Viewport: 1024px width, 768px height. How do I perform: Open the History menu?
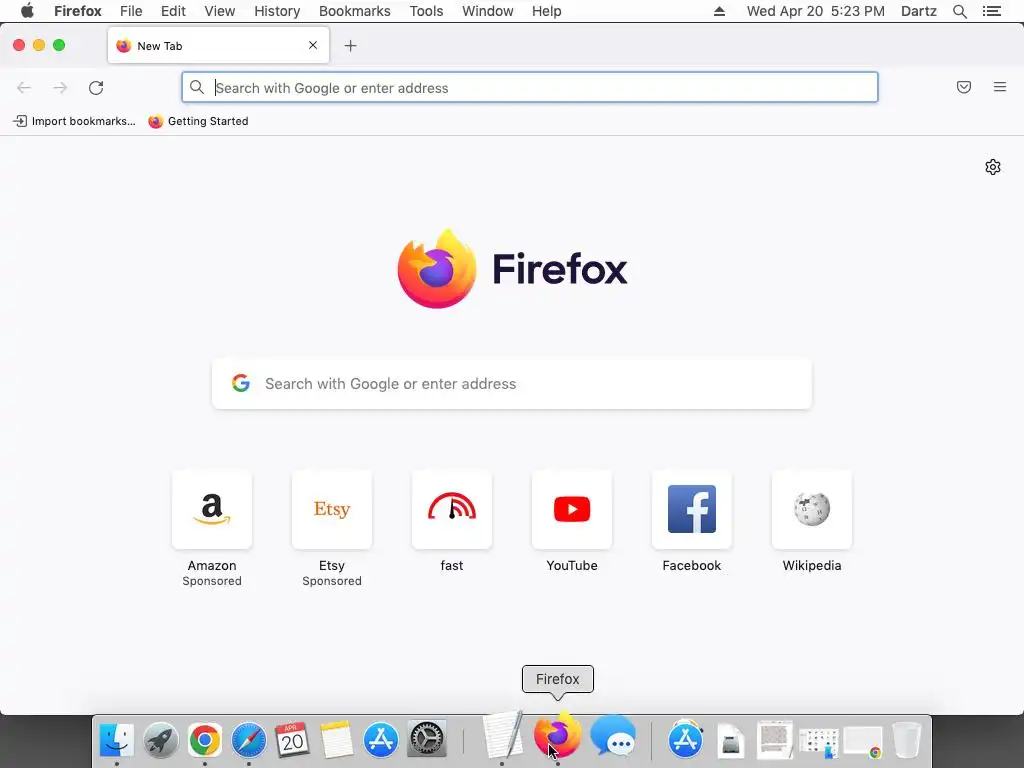click(x=277, y=11)
